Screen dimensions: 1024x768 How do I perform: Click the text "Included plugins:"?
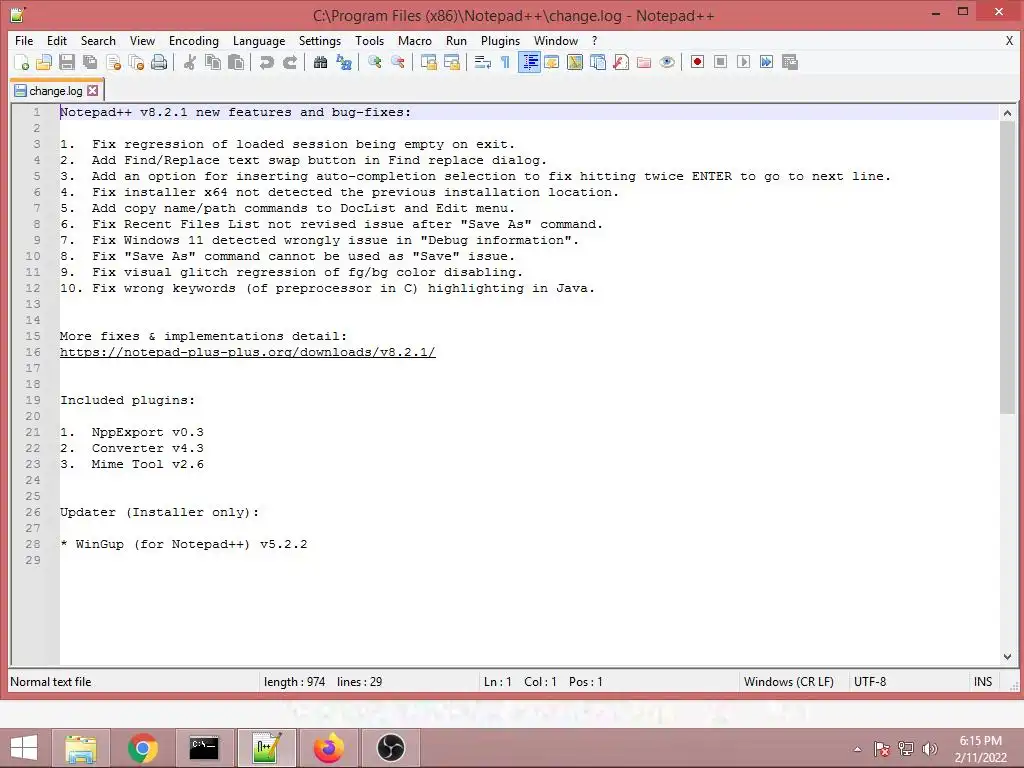127,400
